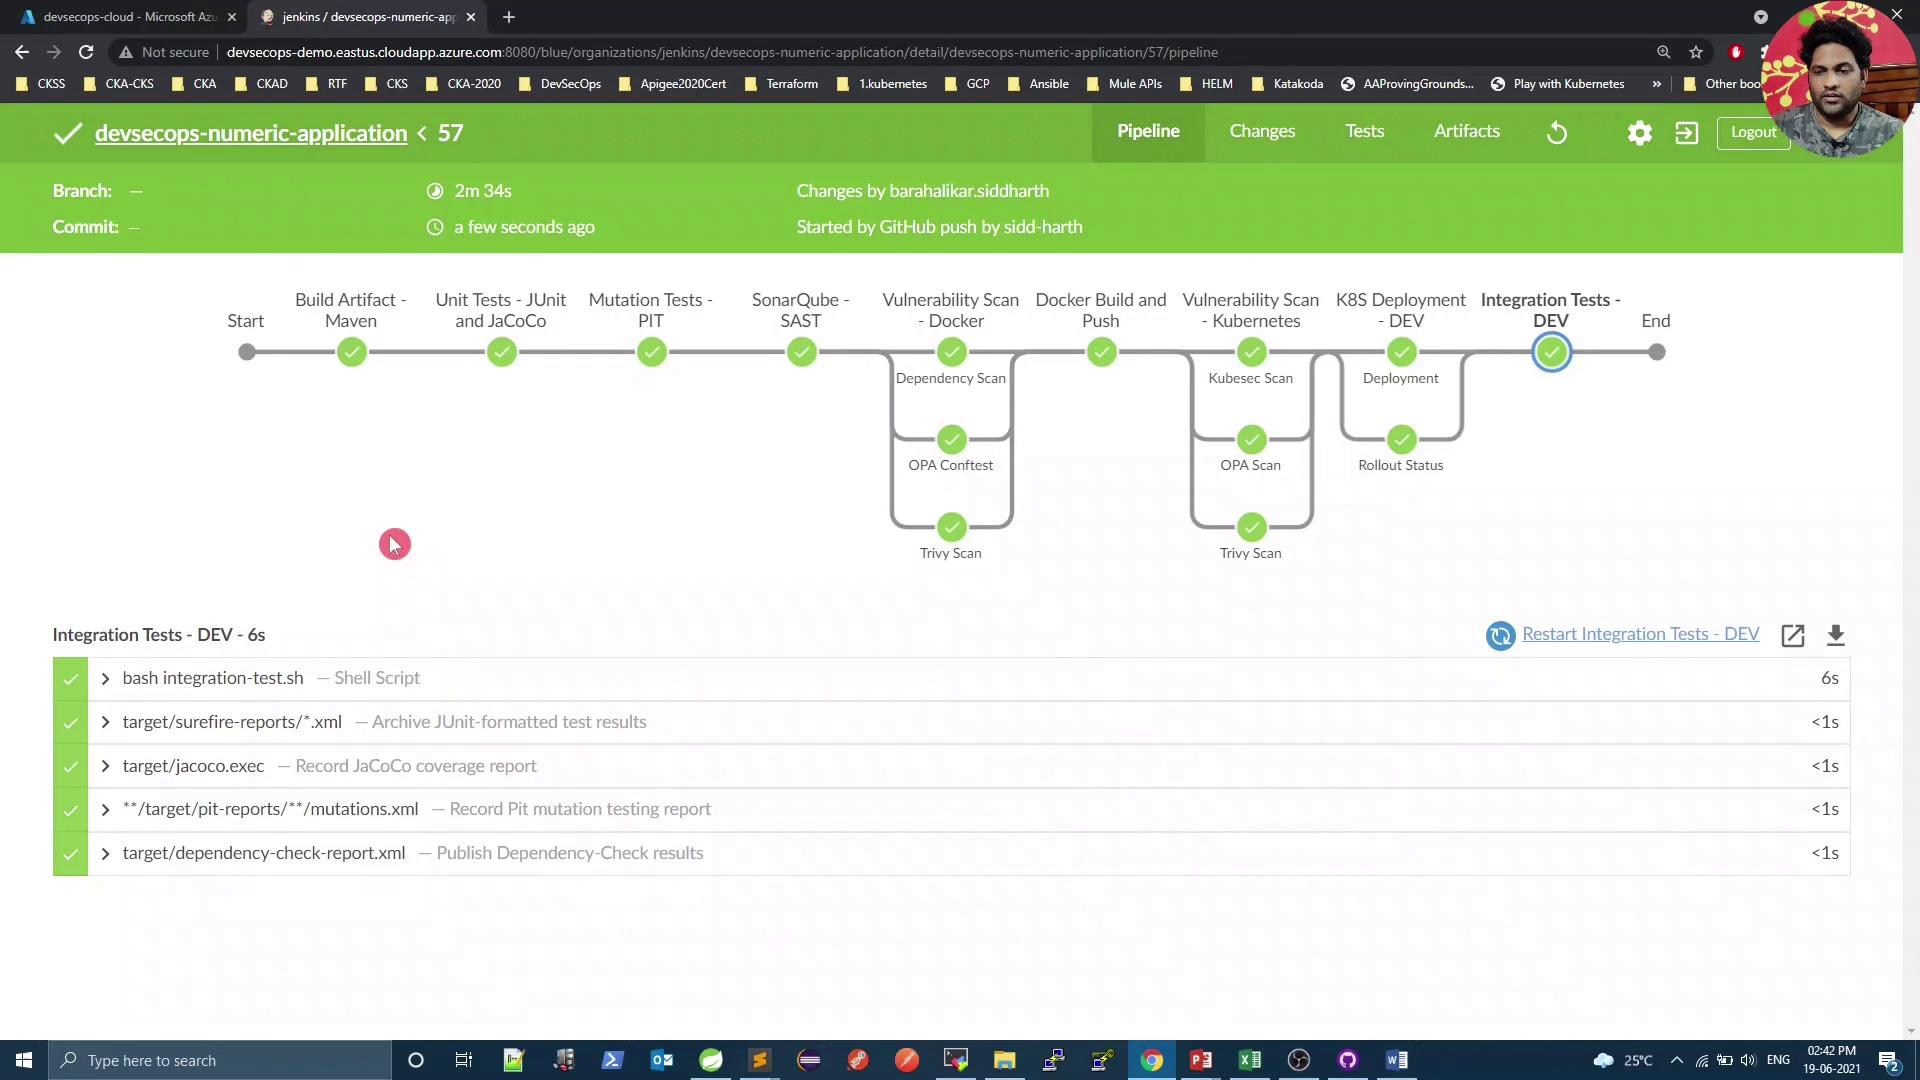Click the rerun pipeline icon in header
The width and height of the screenshot is (1920, 1080).
coord(1557,132)
